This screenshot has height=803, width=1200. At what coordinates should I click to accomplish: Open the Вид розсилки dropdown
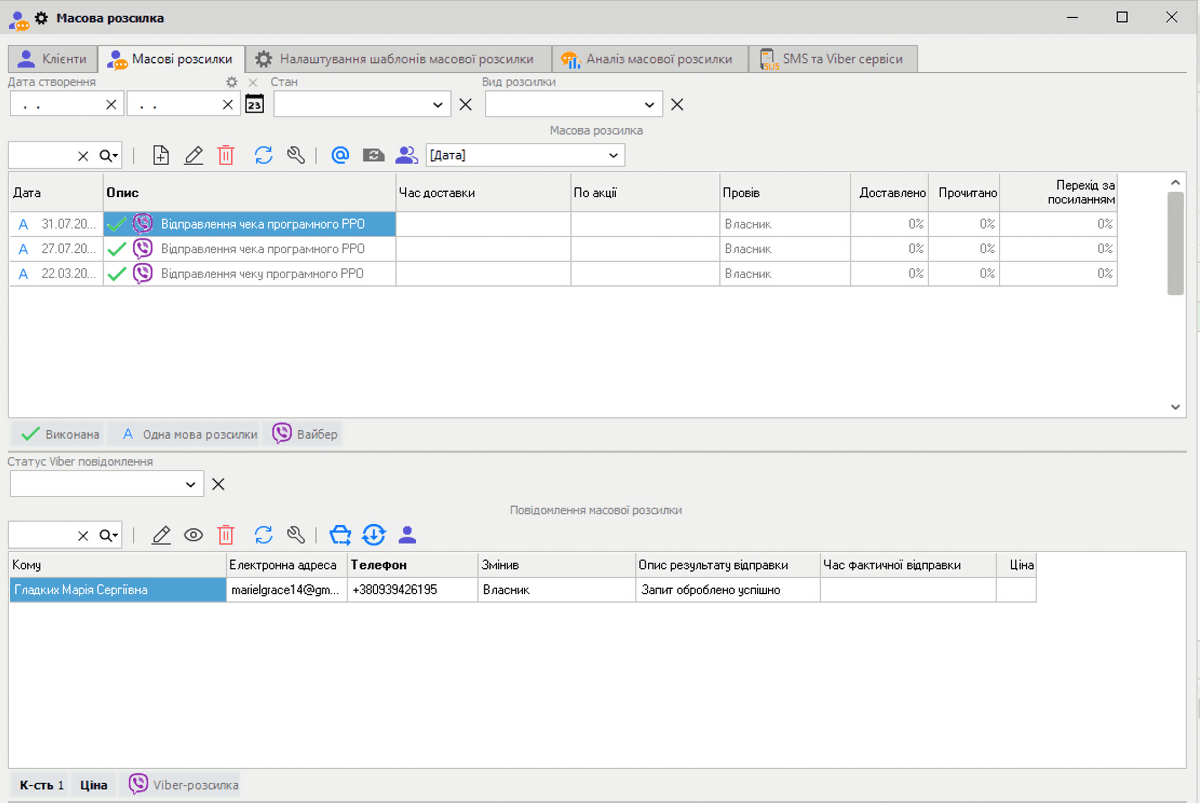coord(650,104)
